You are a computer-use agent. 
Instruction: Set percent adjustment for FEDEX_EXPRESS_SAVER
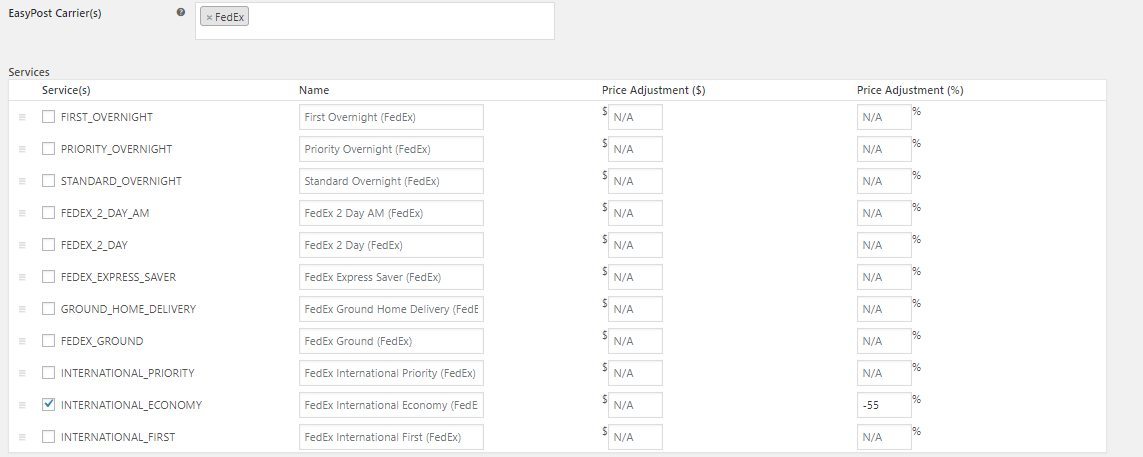[884, 277]
